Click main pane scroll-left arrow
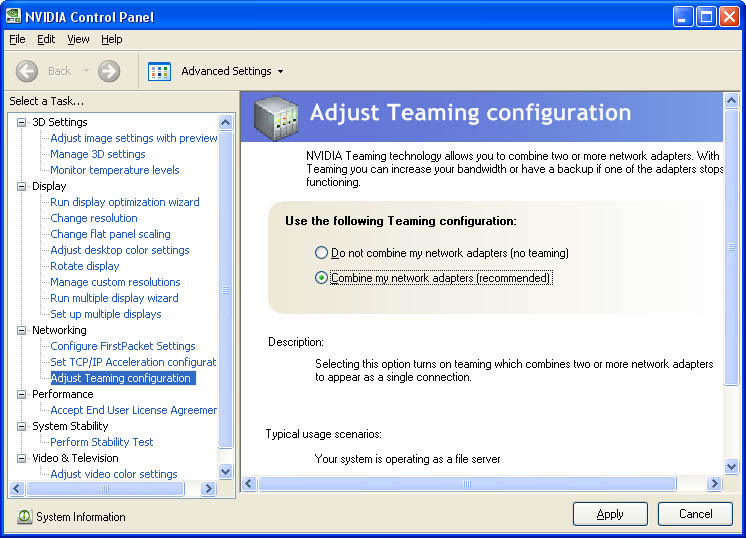Screen dimensions: 746x538 click(x=249, y=484)
